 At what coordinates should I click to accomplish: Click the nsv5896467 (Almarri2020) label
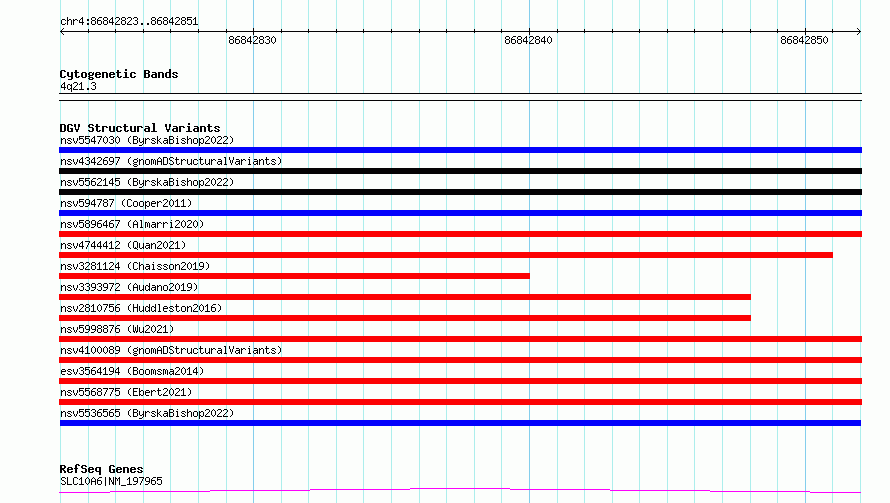tap(132, 224)
